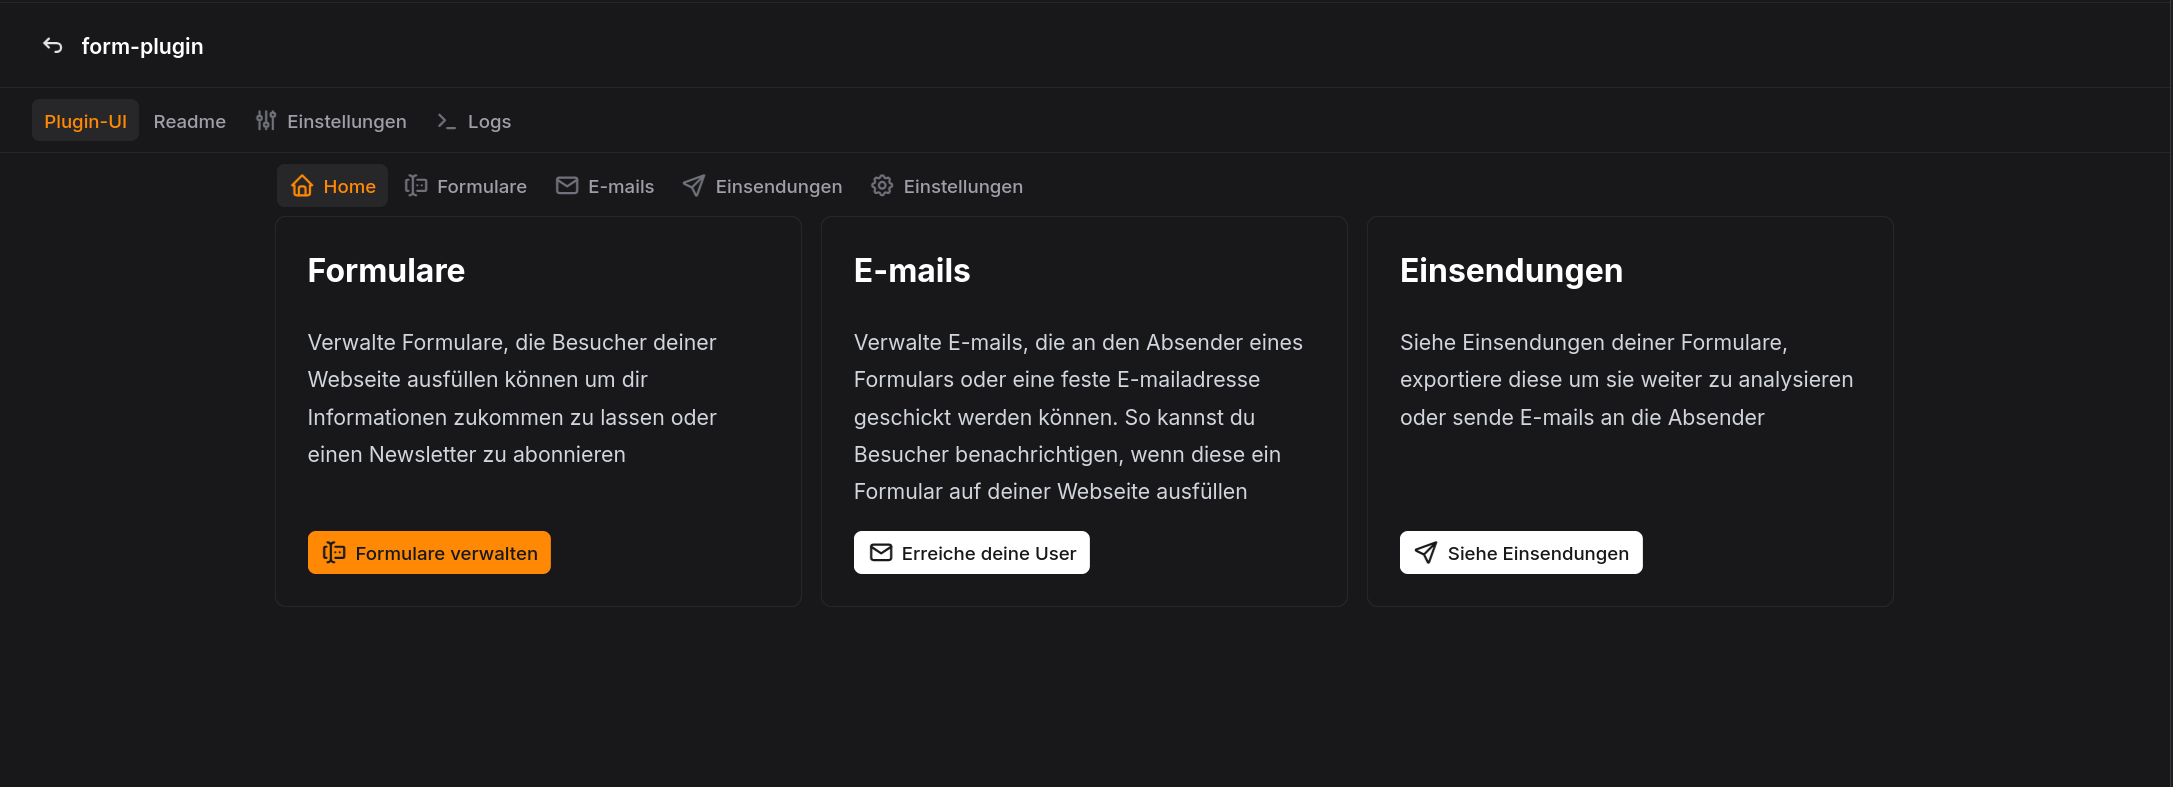The height and width of the screenshot is (787, 2173).
Task: Open the Readme tab
Action: pos(190,121)
